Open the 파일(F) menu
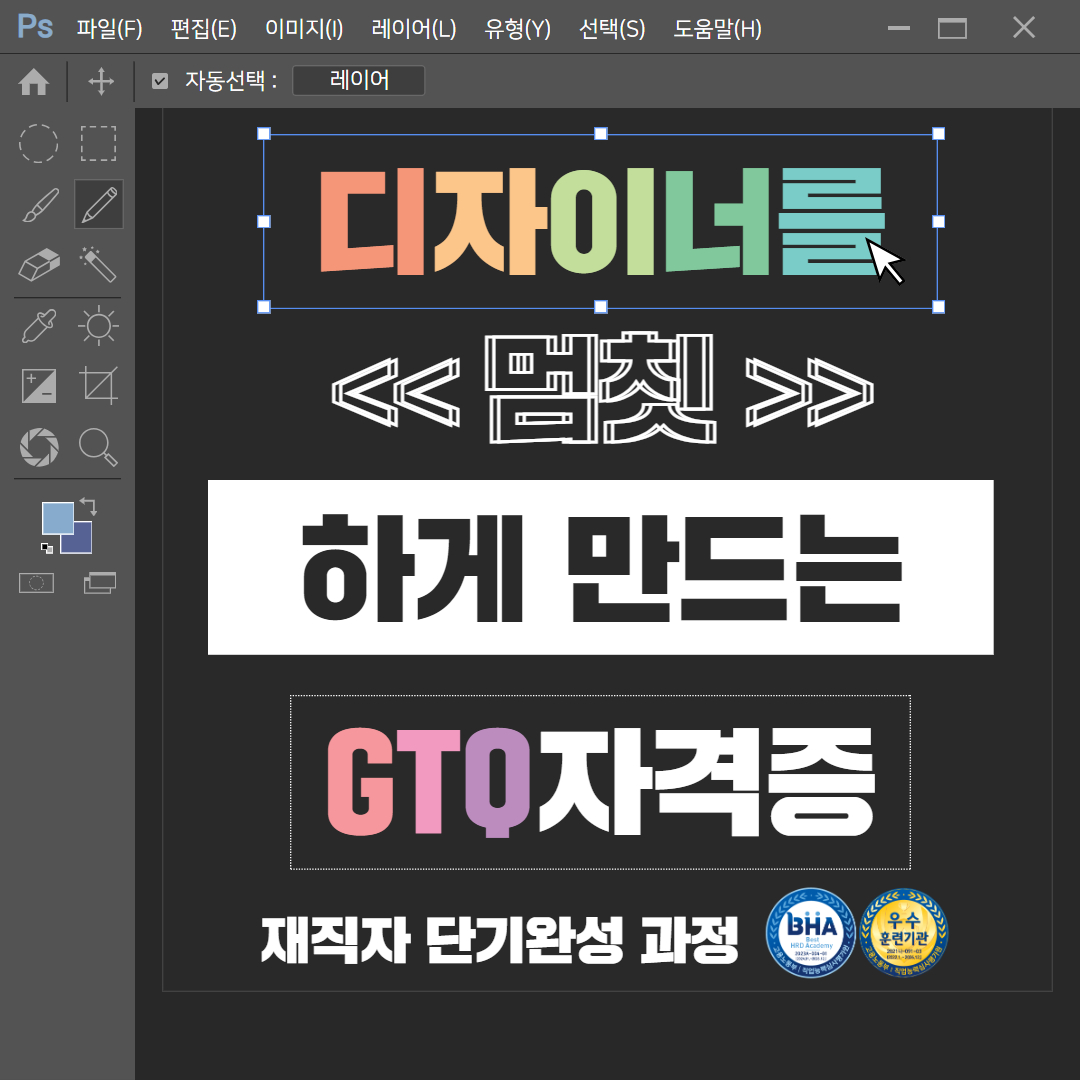1080x1080 pixels. (x=109, y=29)
